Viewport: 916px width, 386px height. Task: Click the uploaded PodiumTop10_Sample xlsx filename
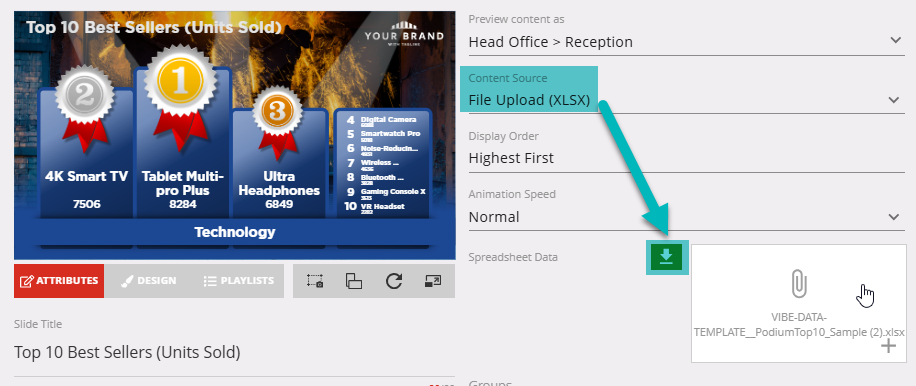click(x=799, y=325)
